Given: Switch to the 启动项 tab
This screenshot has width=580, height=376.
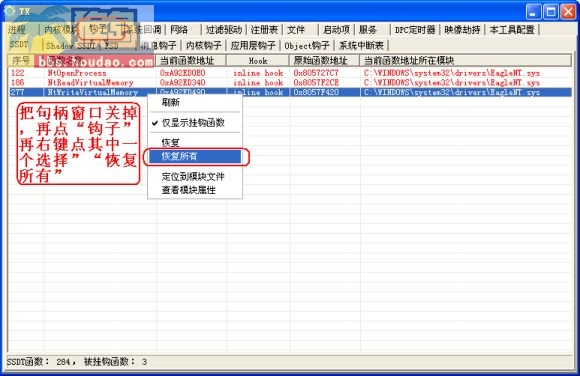Looking at the screenshot, I should point(336,30).
